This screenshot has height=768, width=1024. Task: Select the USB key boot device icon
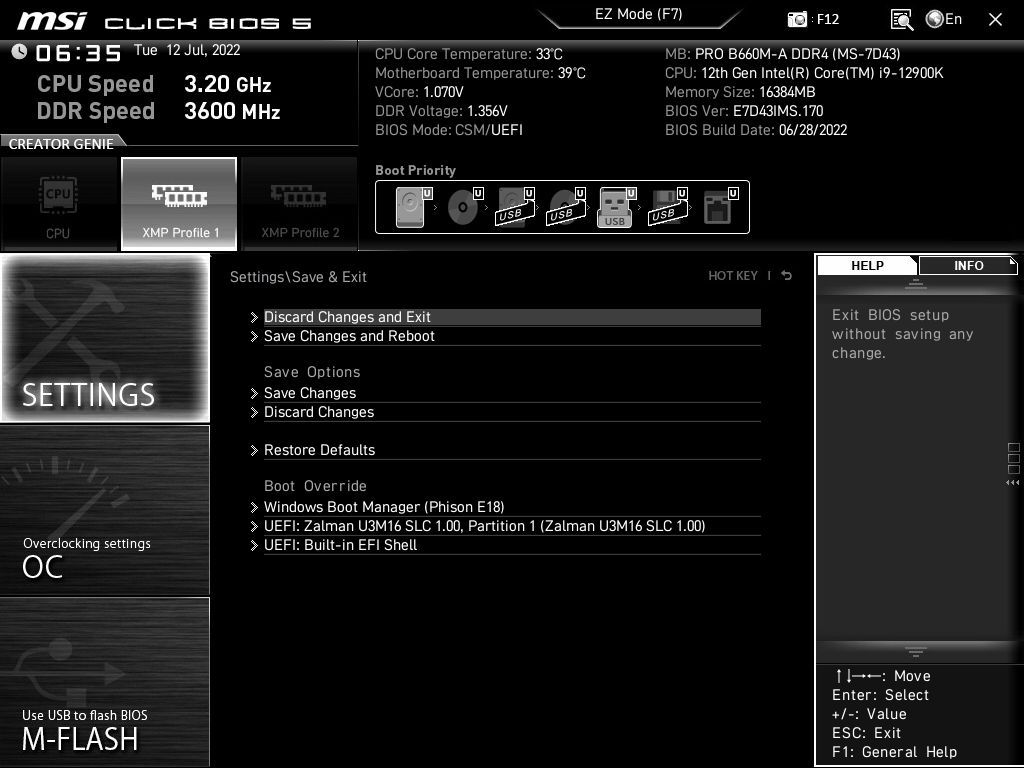point(616,207)
